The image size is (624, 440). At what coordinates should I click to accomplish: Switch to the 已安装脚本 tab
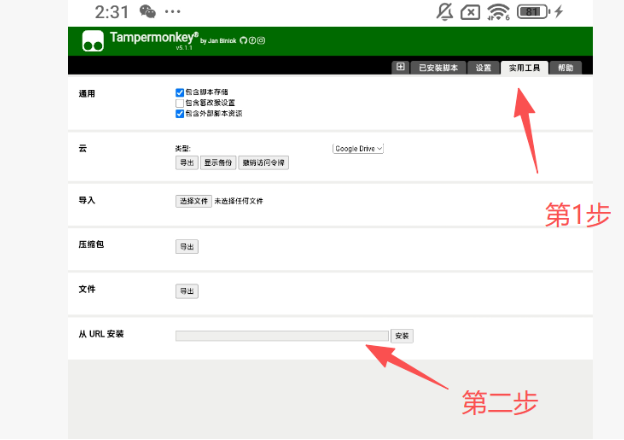pyautogui.click(x=438, y=68)
